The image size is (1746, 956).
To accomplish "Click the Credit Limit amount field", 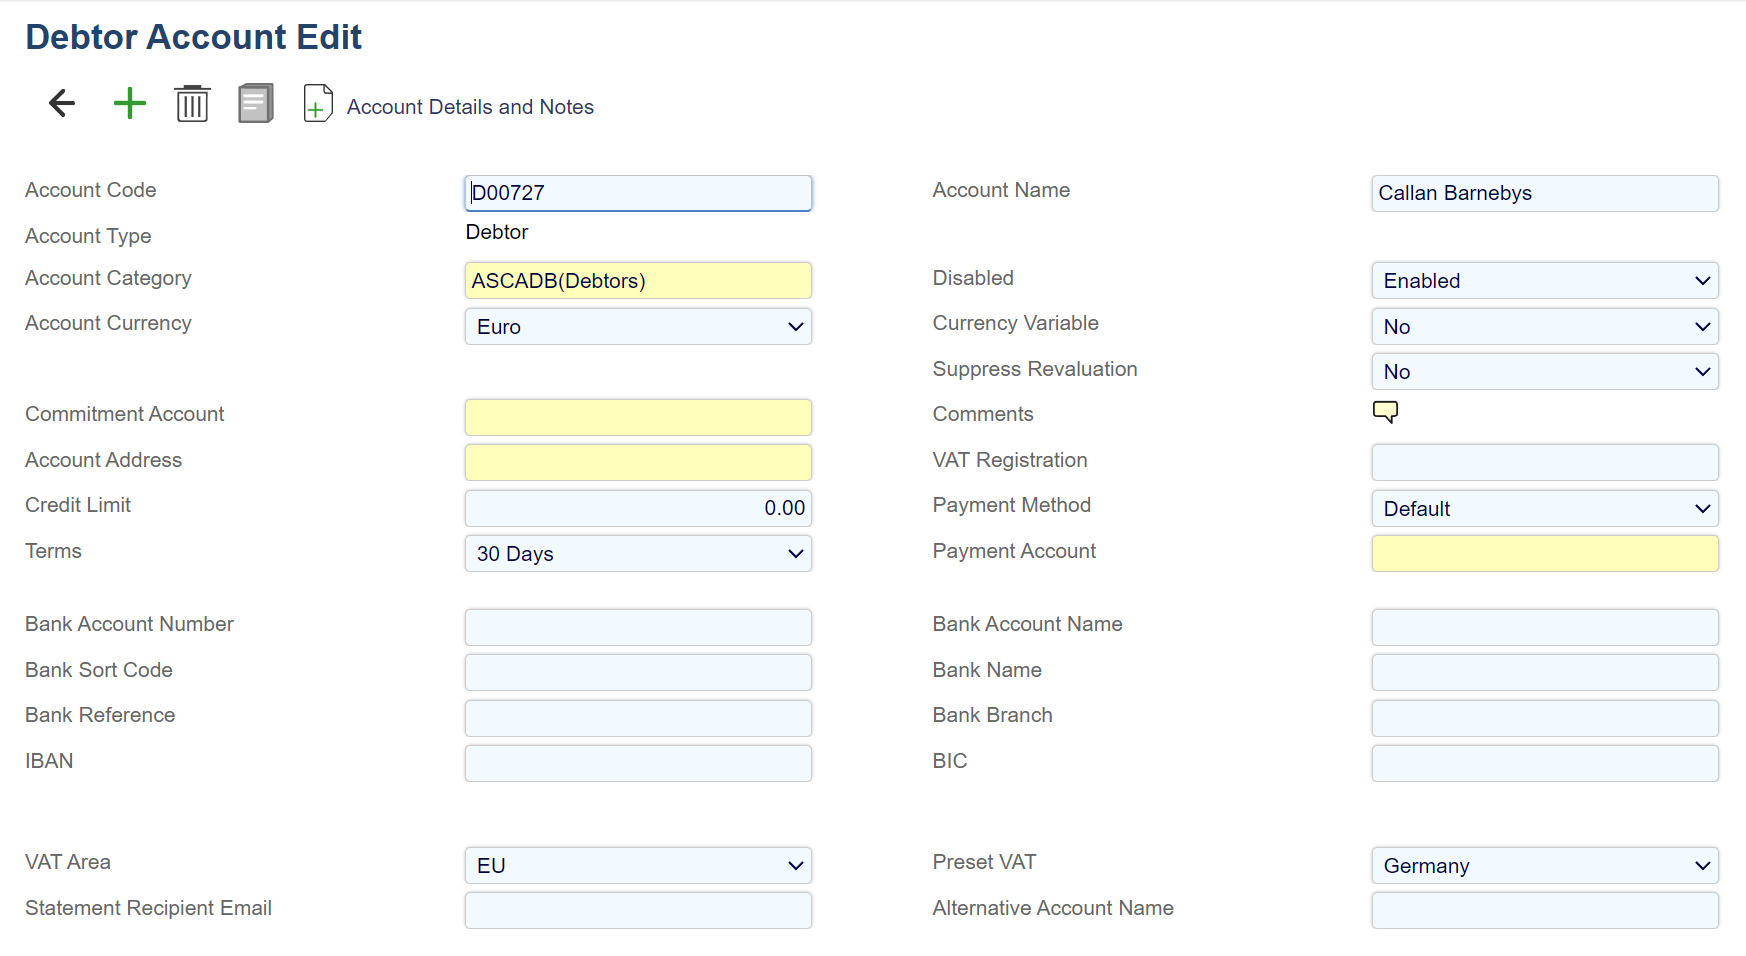I will [638, 508].
